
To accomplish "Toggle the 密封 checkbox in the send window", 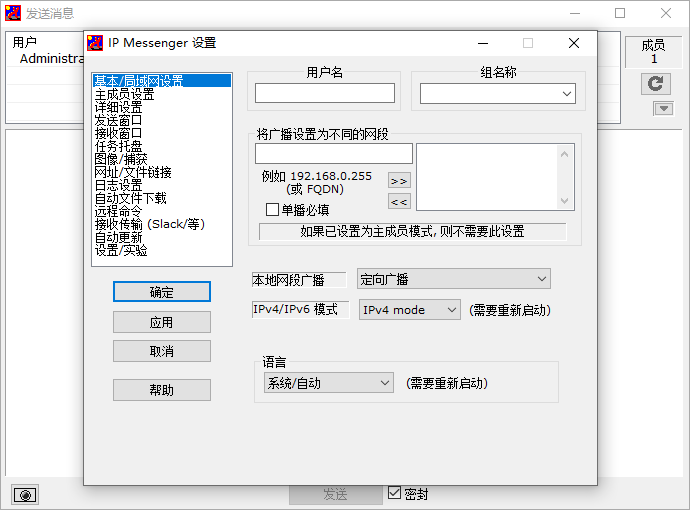I will 394,493.
